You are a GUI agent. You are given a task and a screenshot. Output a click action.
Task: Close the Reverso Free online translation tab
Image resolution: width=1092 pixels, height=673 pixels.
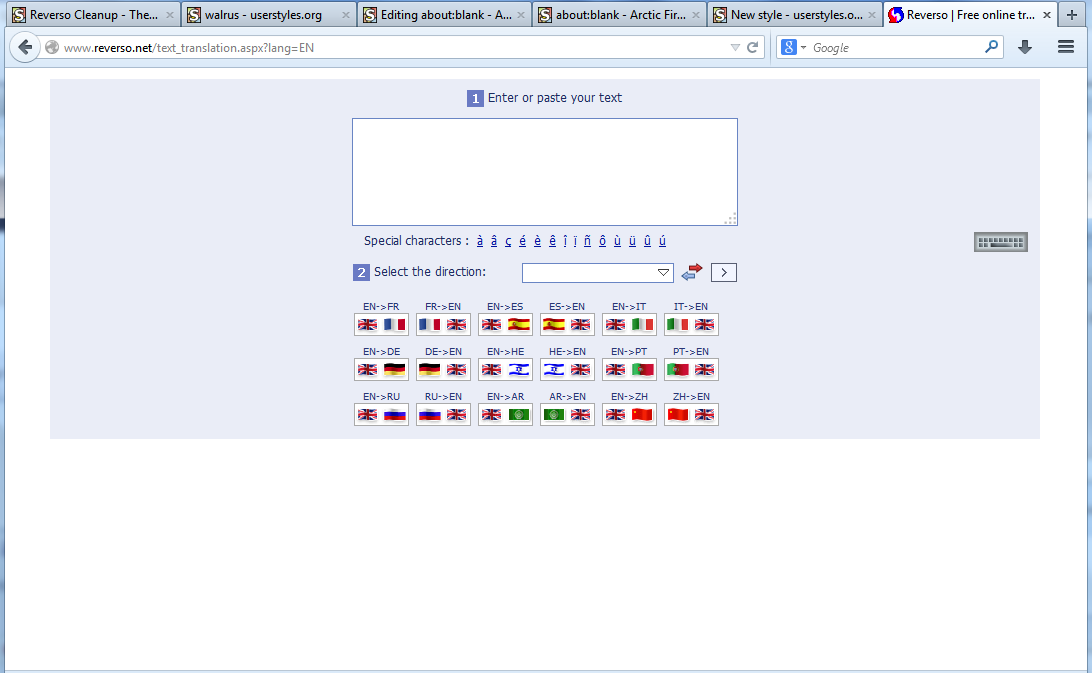(1047, 15)
